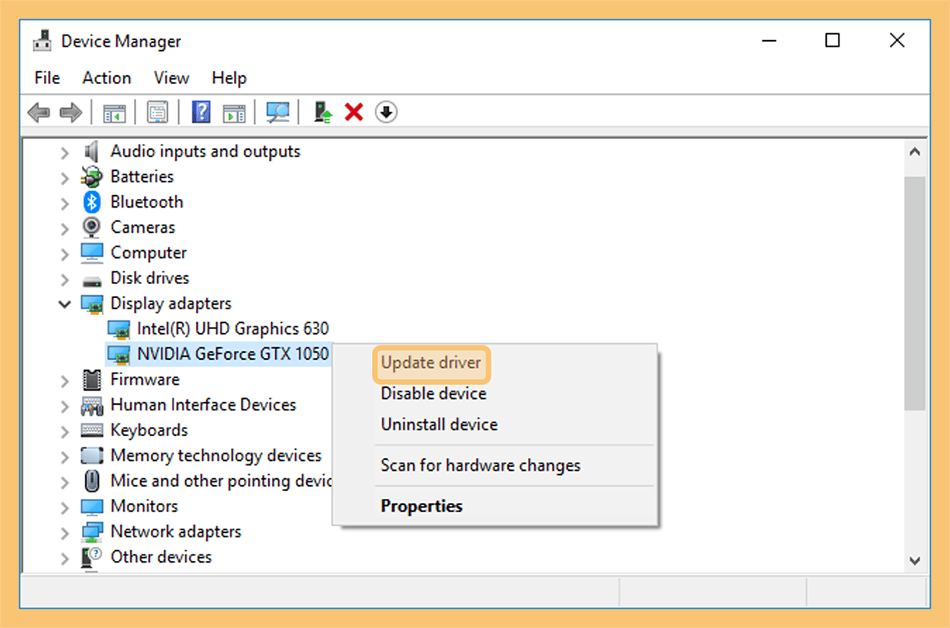Select the Memory technology devices icon
The image size is (950, 628).
coord(91,456)
